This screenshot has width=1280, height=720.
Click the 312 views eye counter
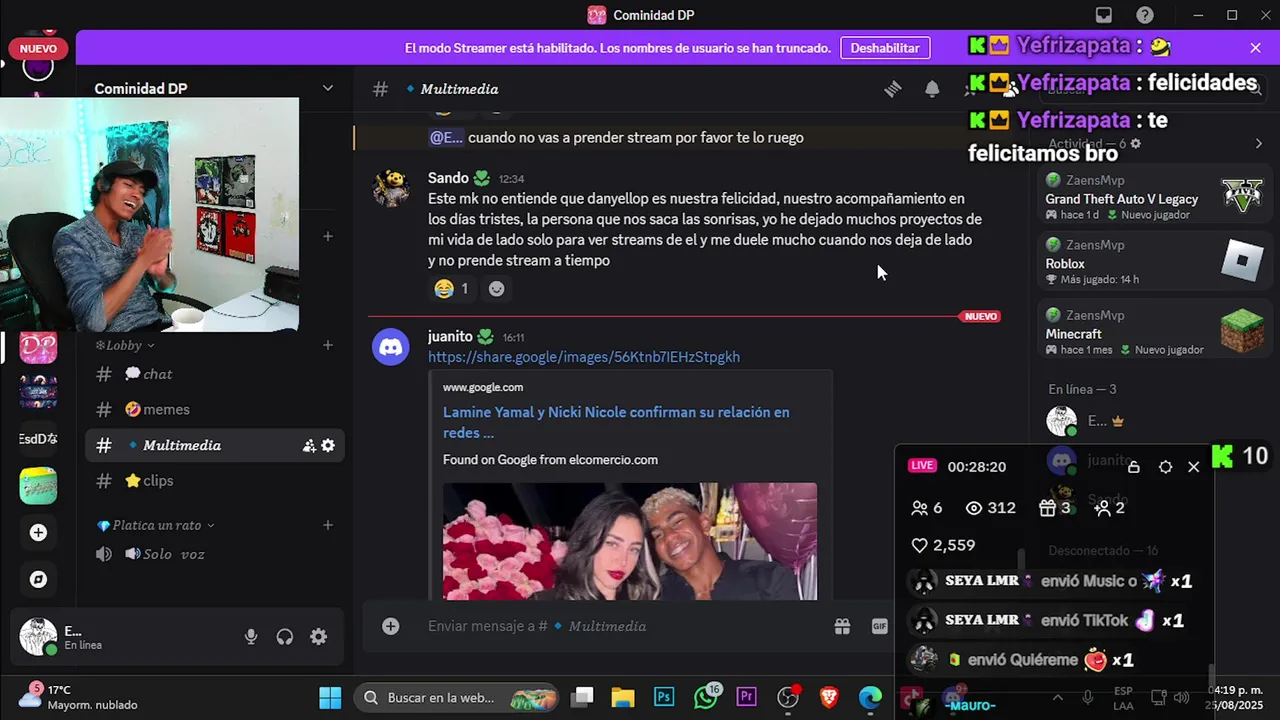990,508
